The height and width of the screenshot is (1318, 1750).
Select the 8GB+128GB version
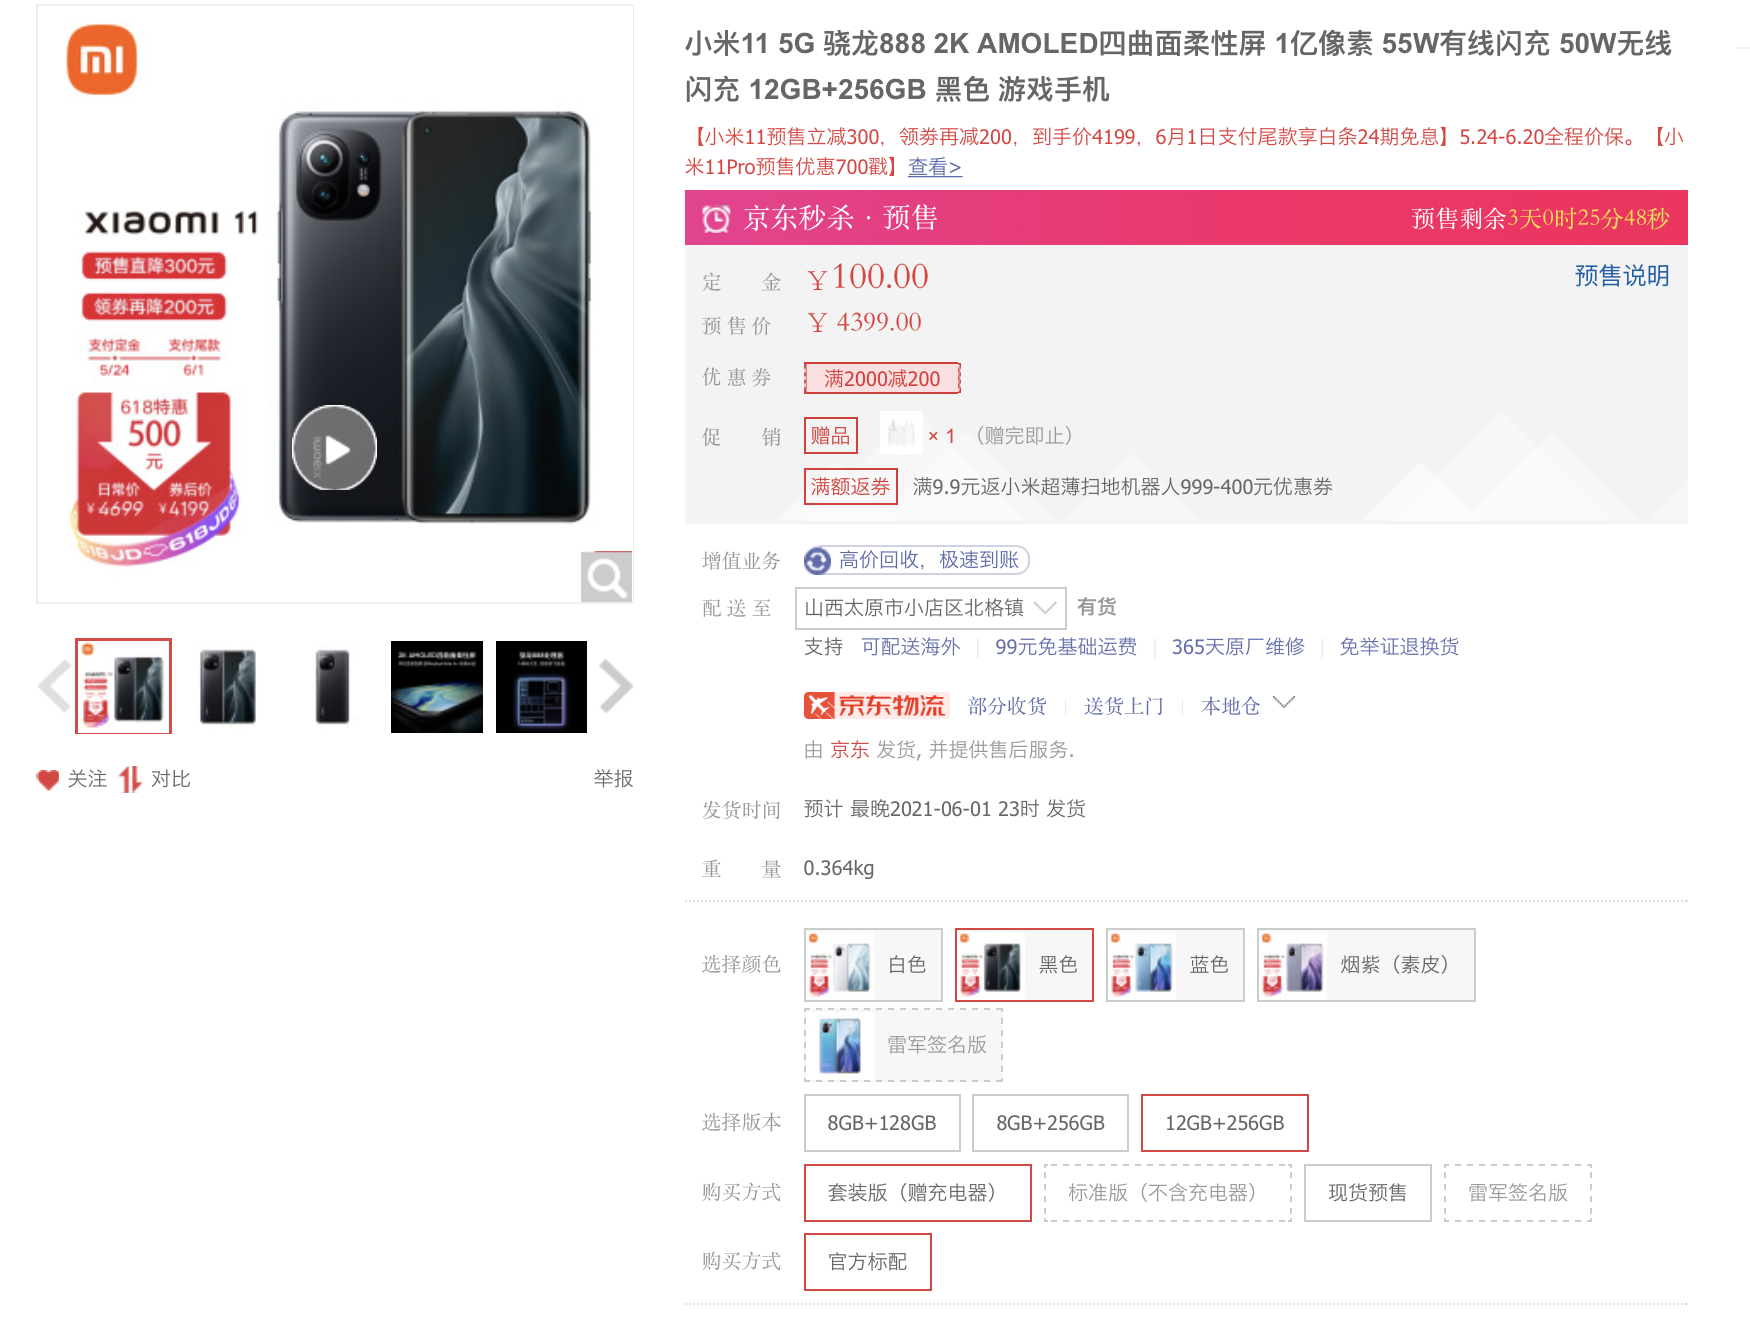(882, 1123)
